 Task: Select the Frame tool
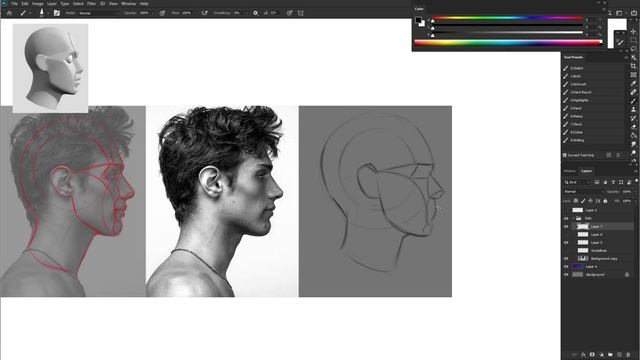click(x=633, y=75)
